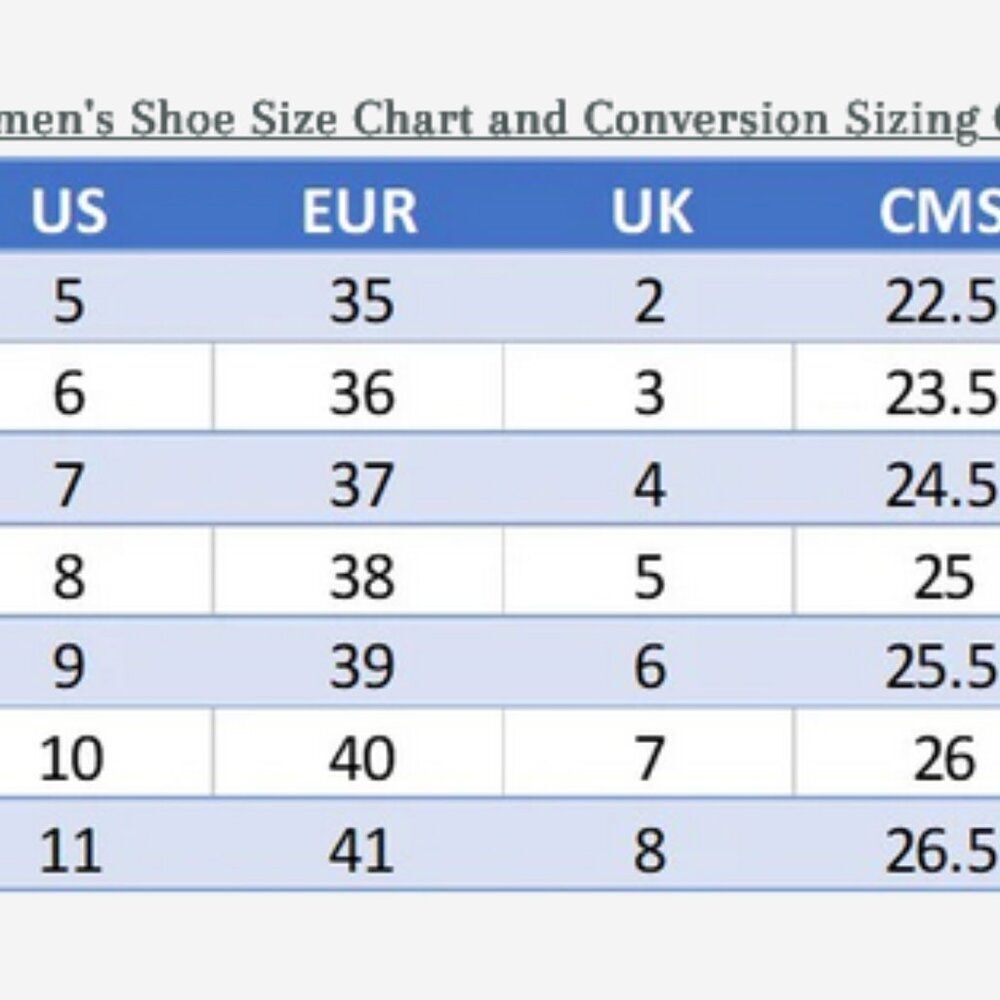Pick the EUR 38 cell

(361, 577)
